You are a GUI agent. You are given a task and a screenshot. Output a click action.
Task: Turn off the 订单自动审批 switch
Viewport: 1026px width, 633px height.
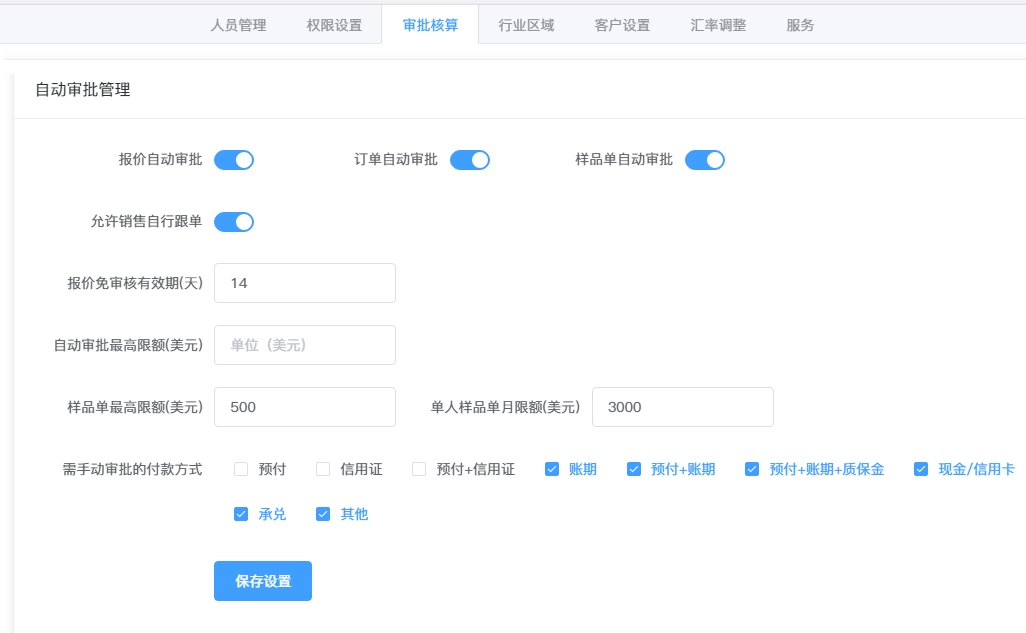[x=470, y=160]
